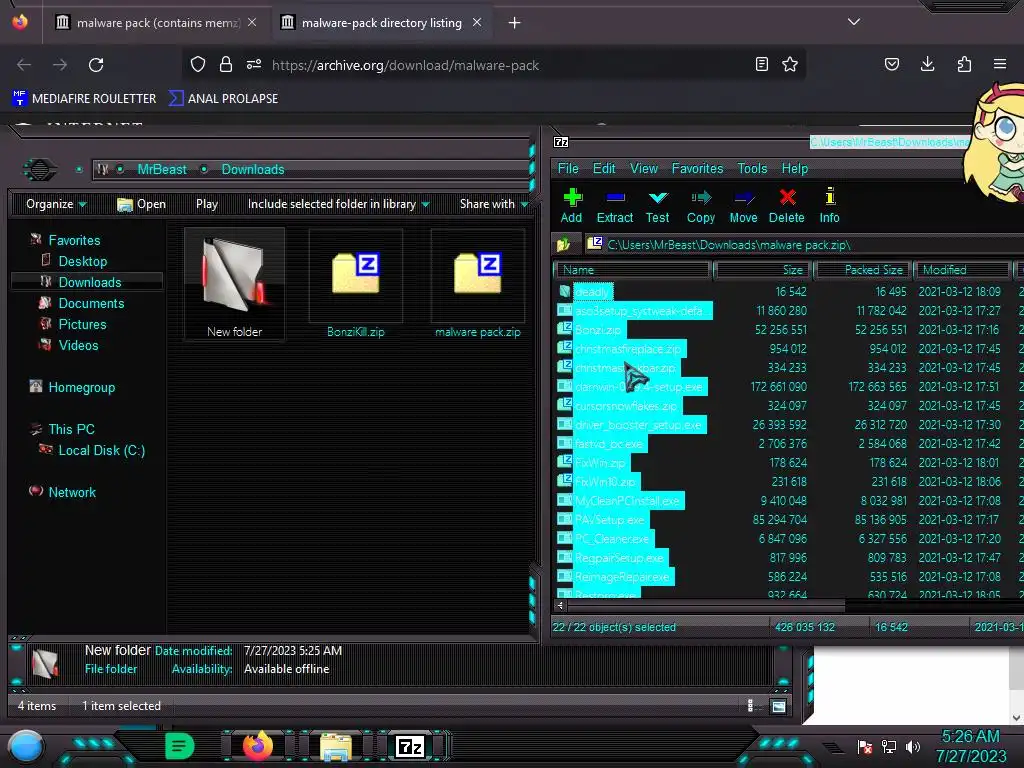
Task: Bookmark this page with the star icon
Action: (790, 64)
